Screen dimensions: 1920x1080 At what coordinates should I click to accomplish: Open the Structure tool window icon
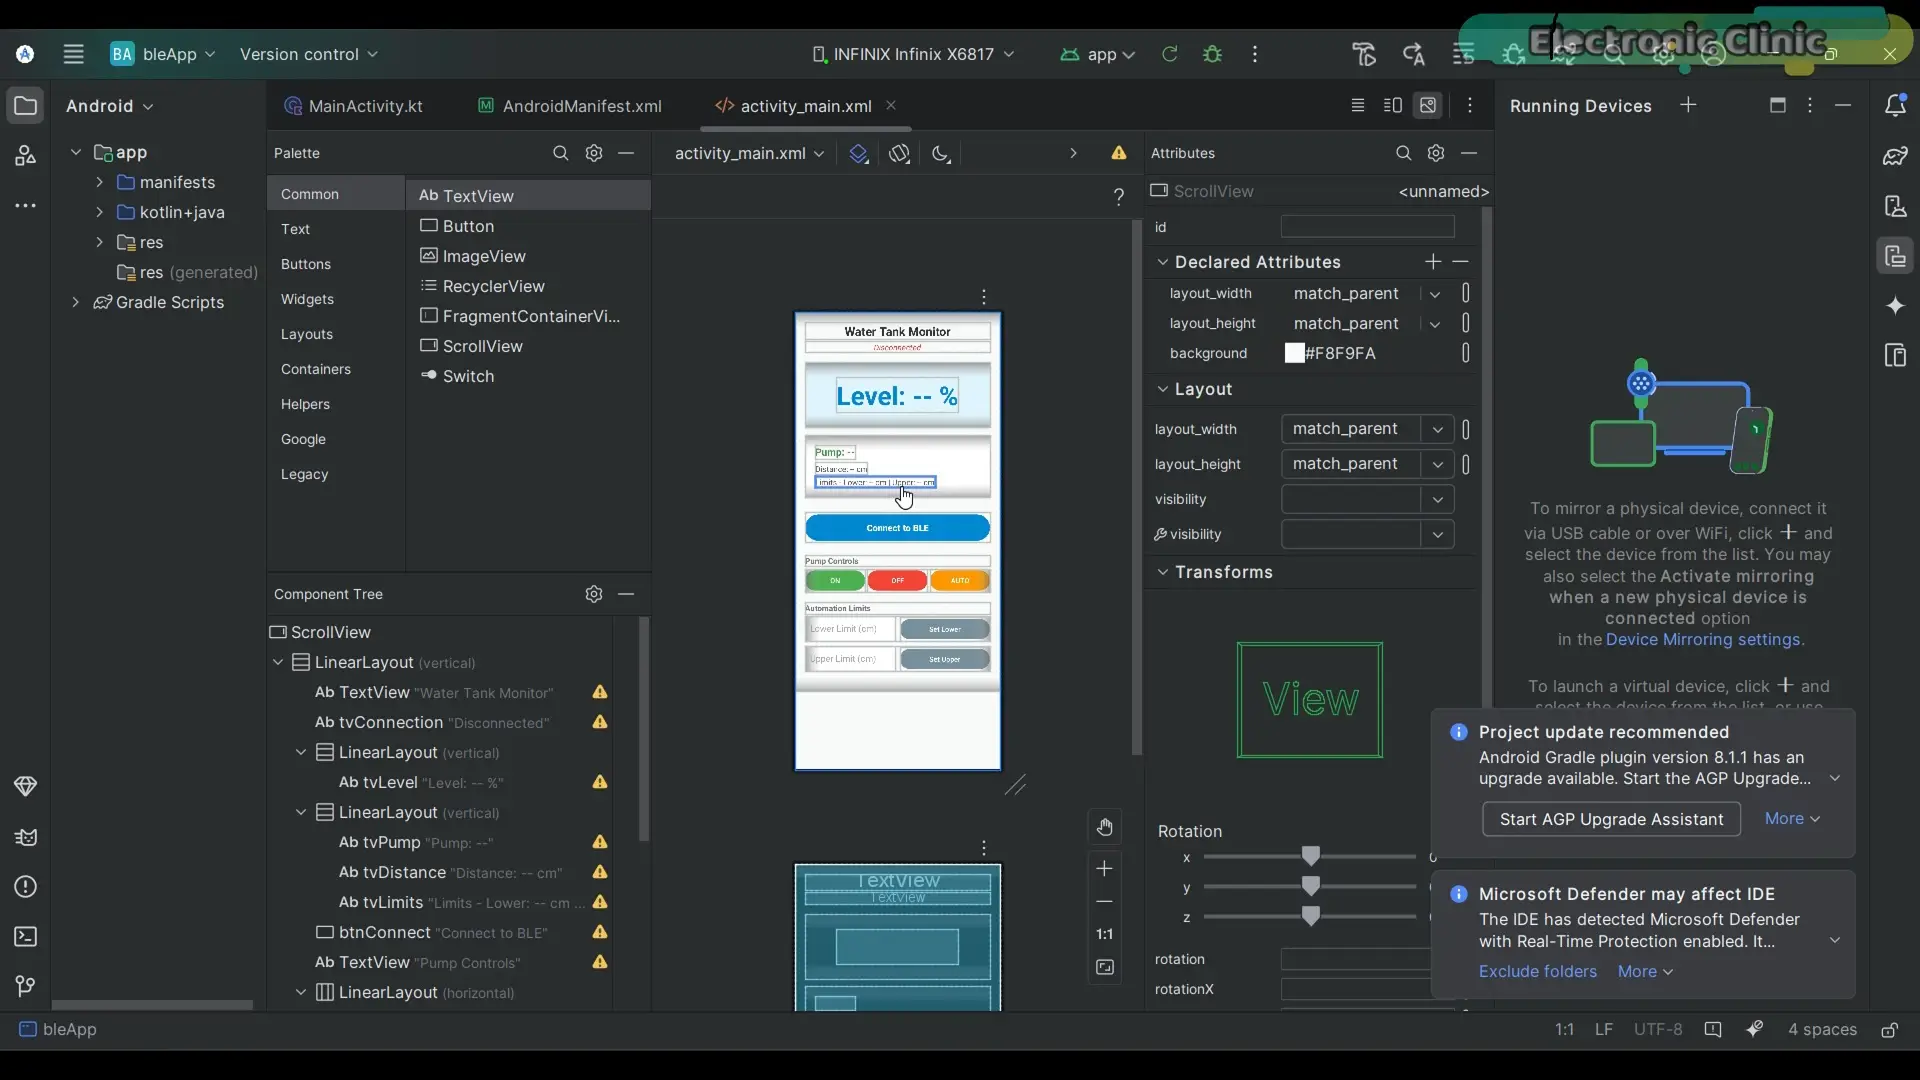[x=25, y=156]
